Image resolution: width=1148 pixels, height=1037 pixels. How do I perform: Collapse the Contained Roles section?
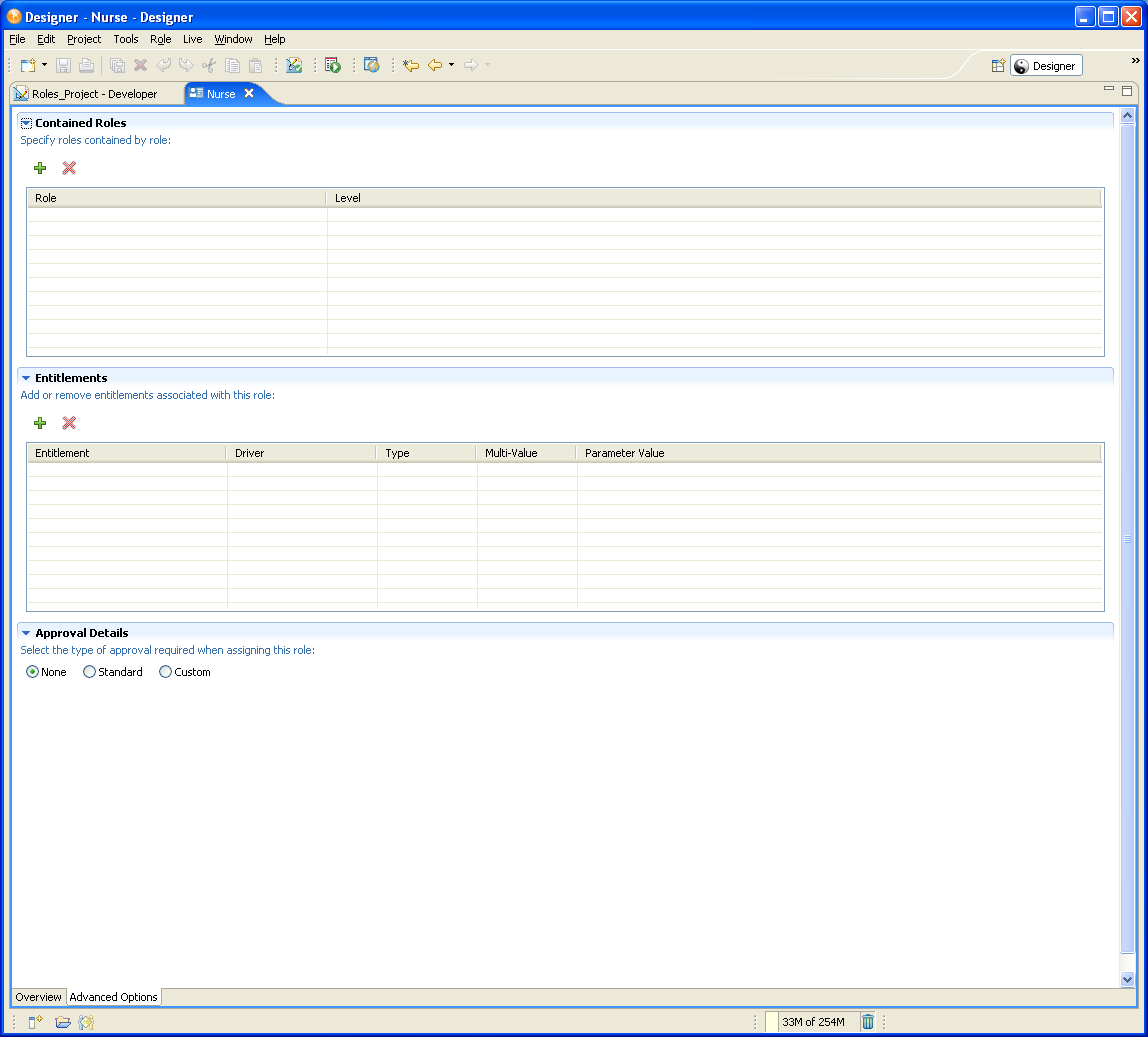click(x=26, y=123)
